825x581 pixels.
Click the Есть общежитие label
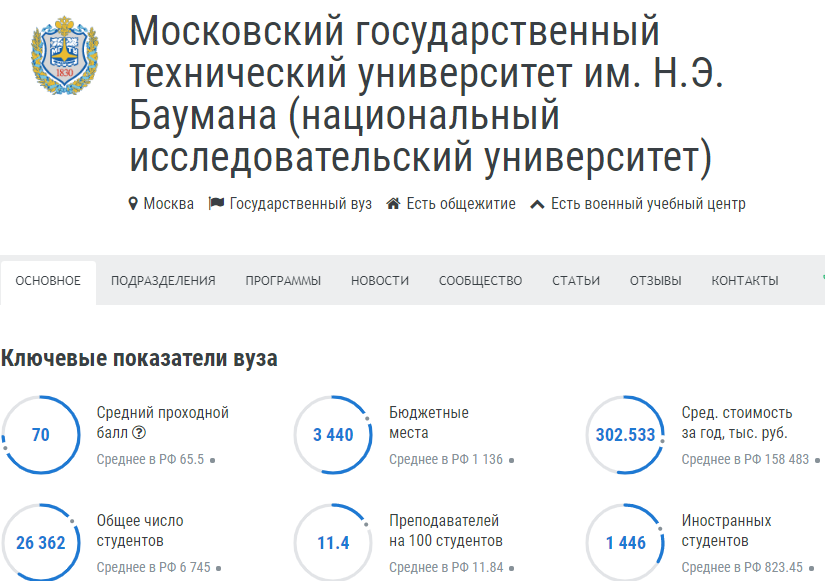tap(461, 204)
